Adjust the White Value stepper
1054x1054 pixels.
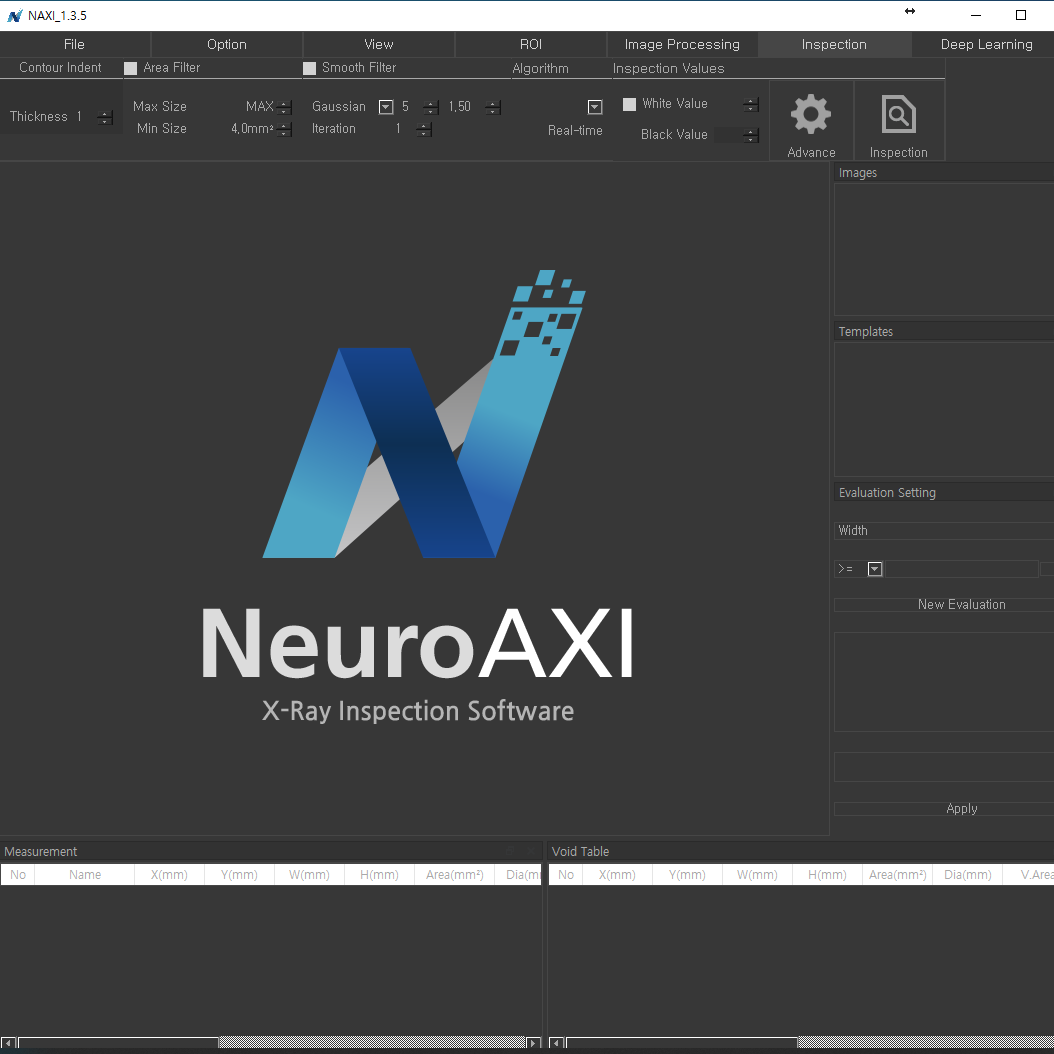pyautogui.click(x=751, y=104)
